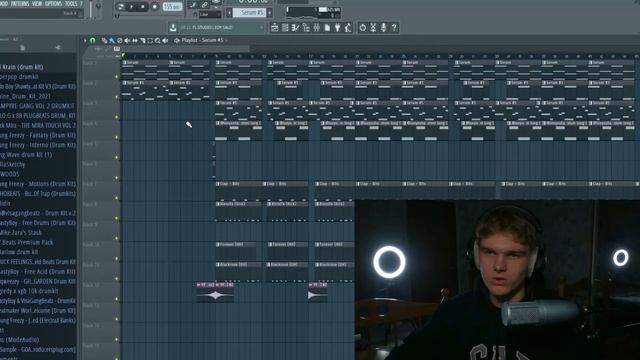Mute Track 2 with its green dot

[117, 97]
